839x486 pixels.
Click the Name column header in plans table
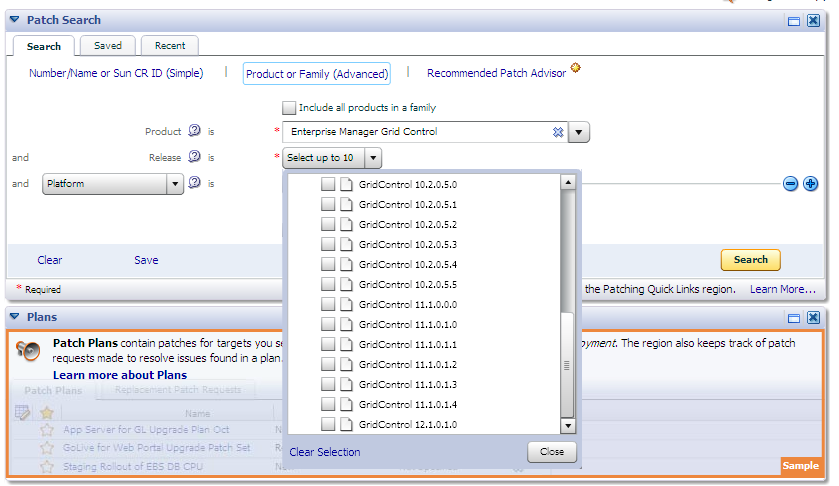[x=197, y=413]
